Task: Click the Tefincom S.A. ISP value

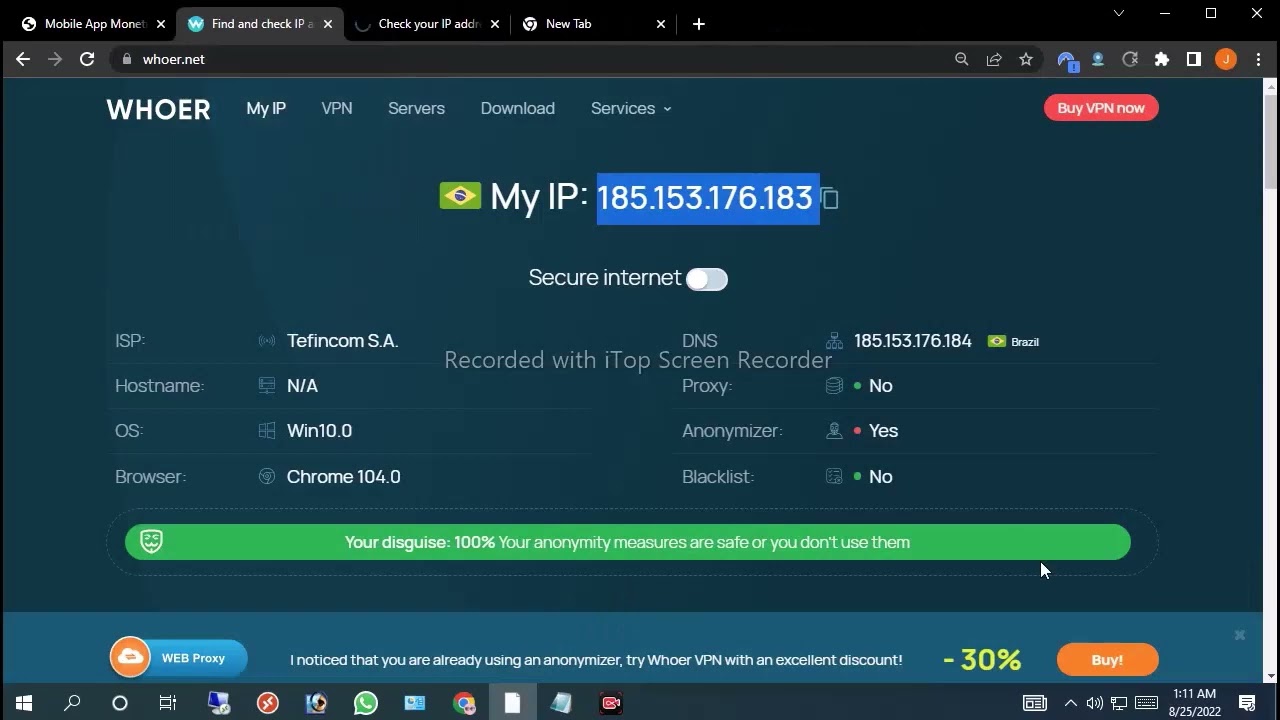Action: (x=343, y=341)
